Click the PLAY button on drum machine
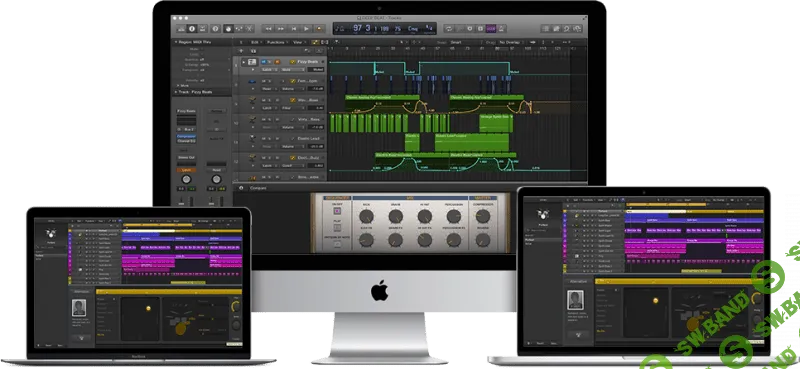The image size is (800, 369). click(x=337, y=229)
